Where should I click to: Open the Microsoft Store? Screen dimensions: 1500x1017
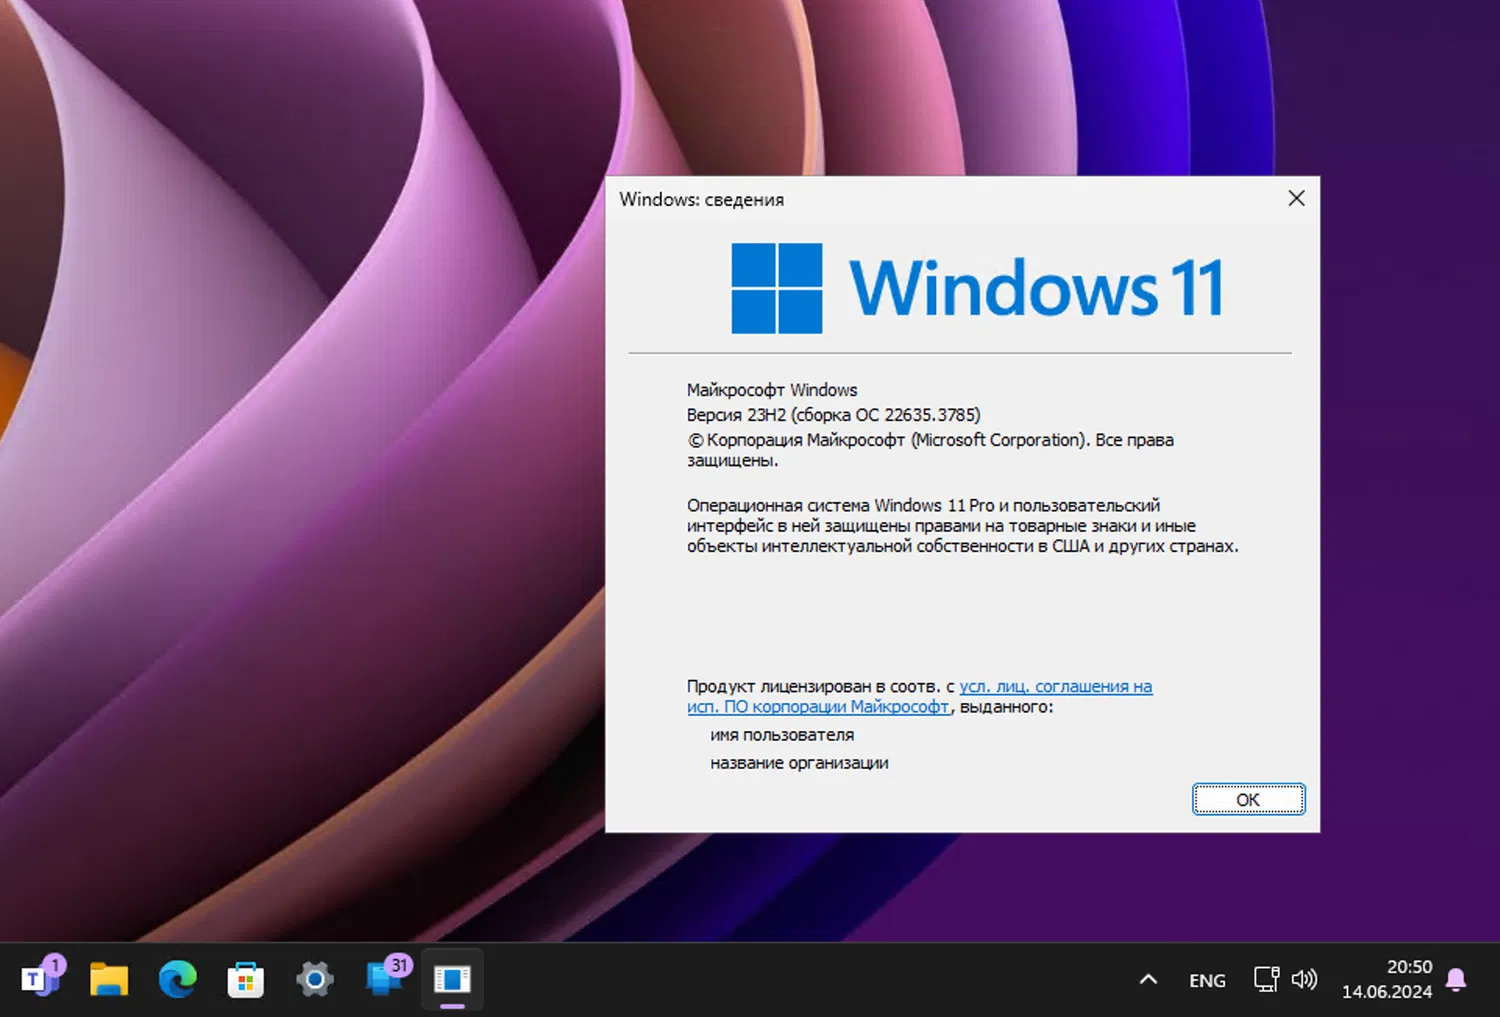coord(245,980)
